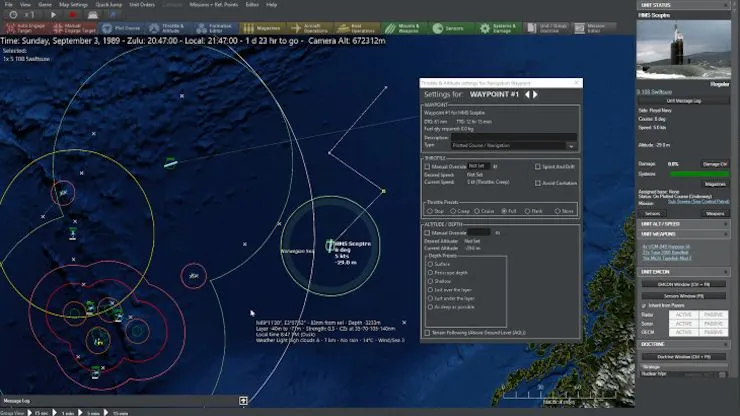Enable the Terrain Following checkbox
The image size is (740, 416).
coord(427,333)
